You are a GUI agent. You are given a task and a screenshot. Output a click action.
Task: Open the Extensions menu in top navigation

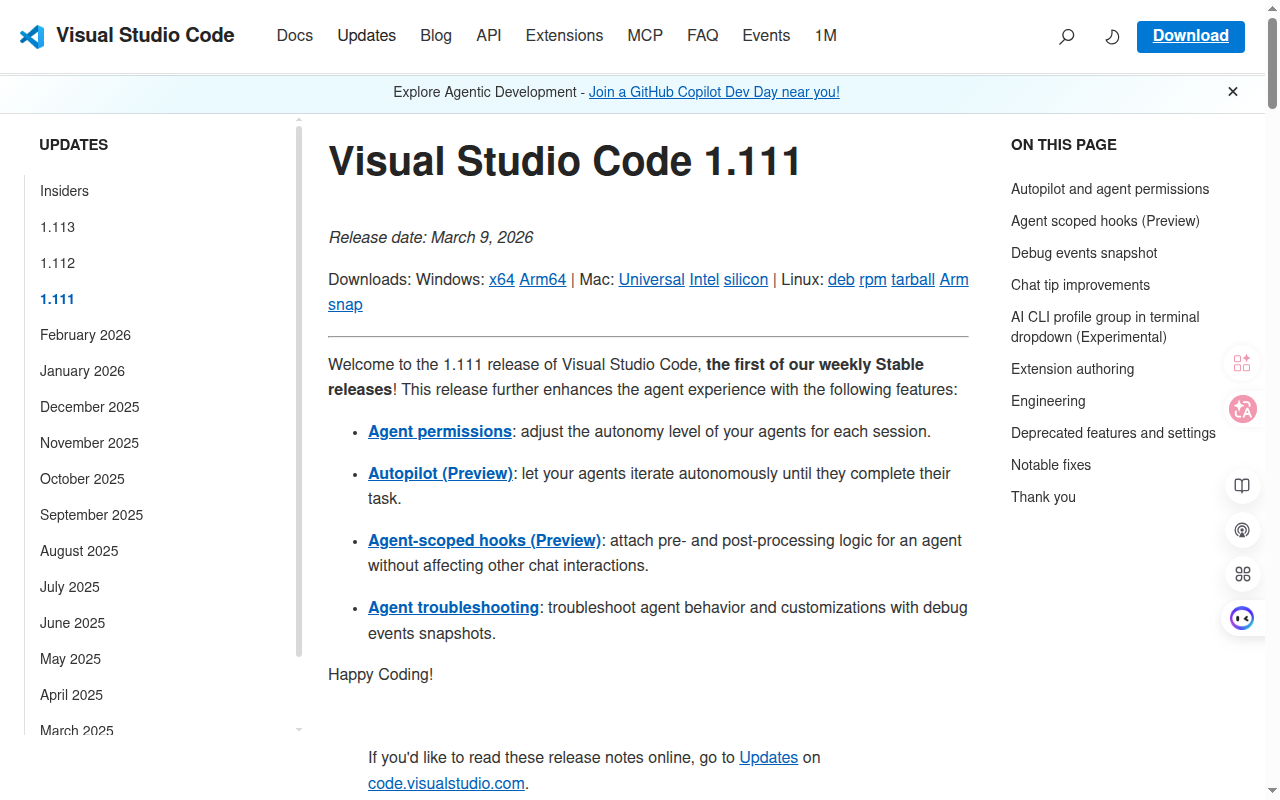(564, 36)
